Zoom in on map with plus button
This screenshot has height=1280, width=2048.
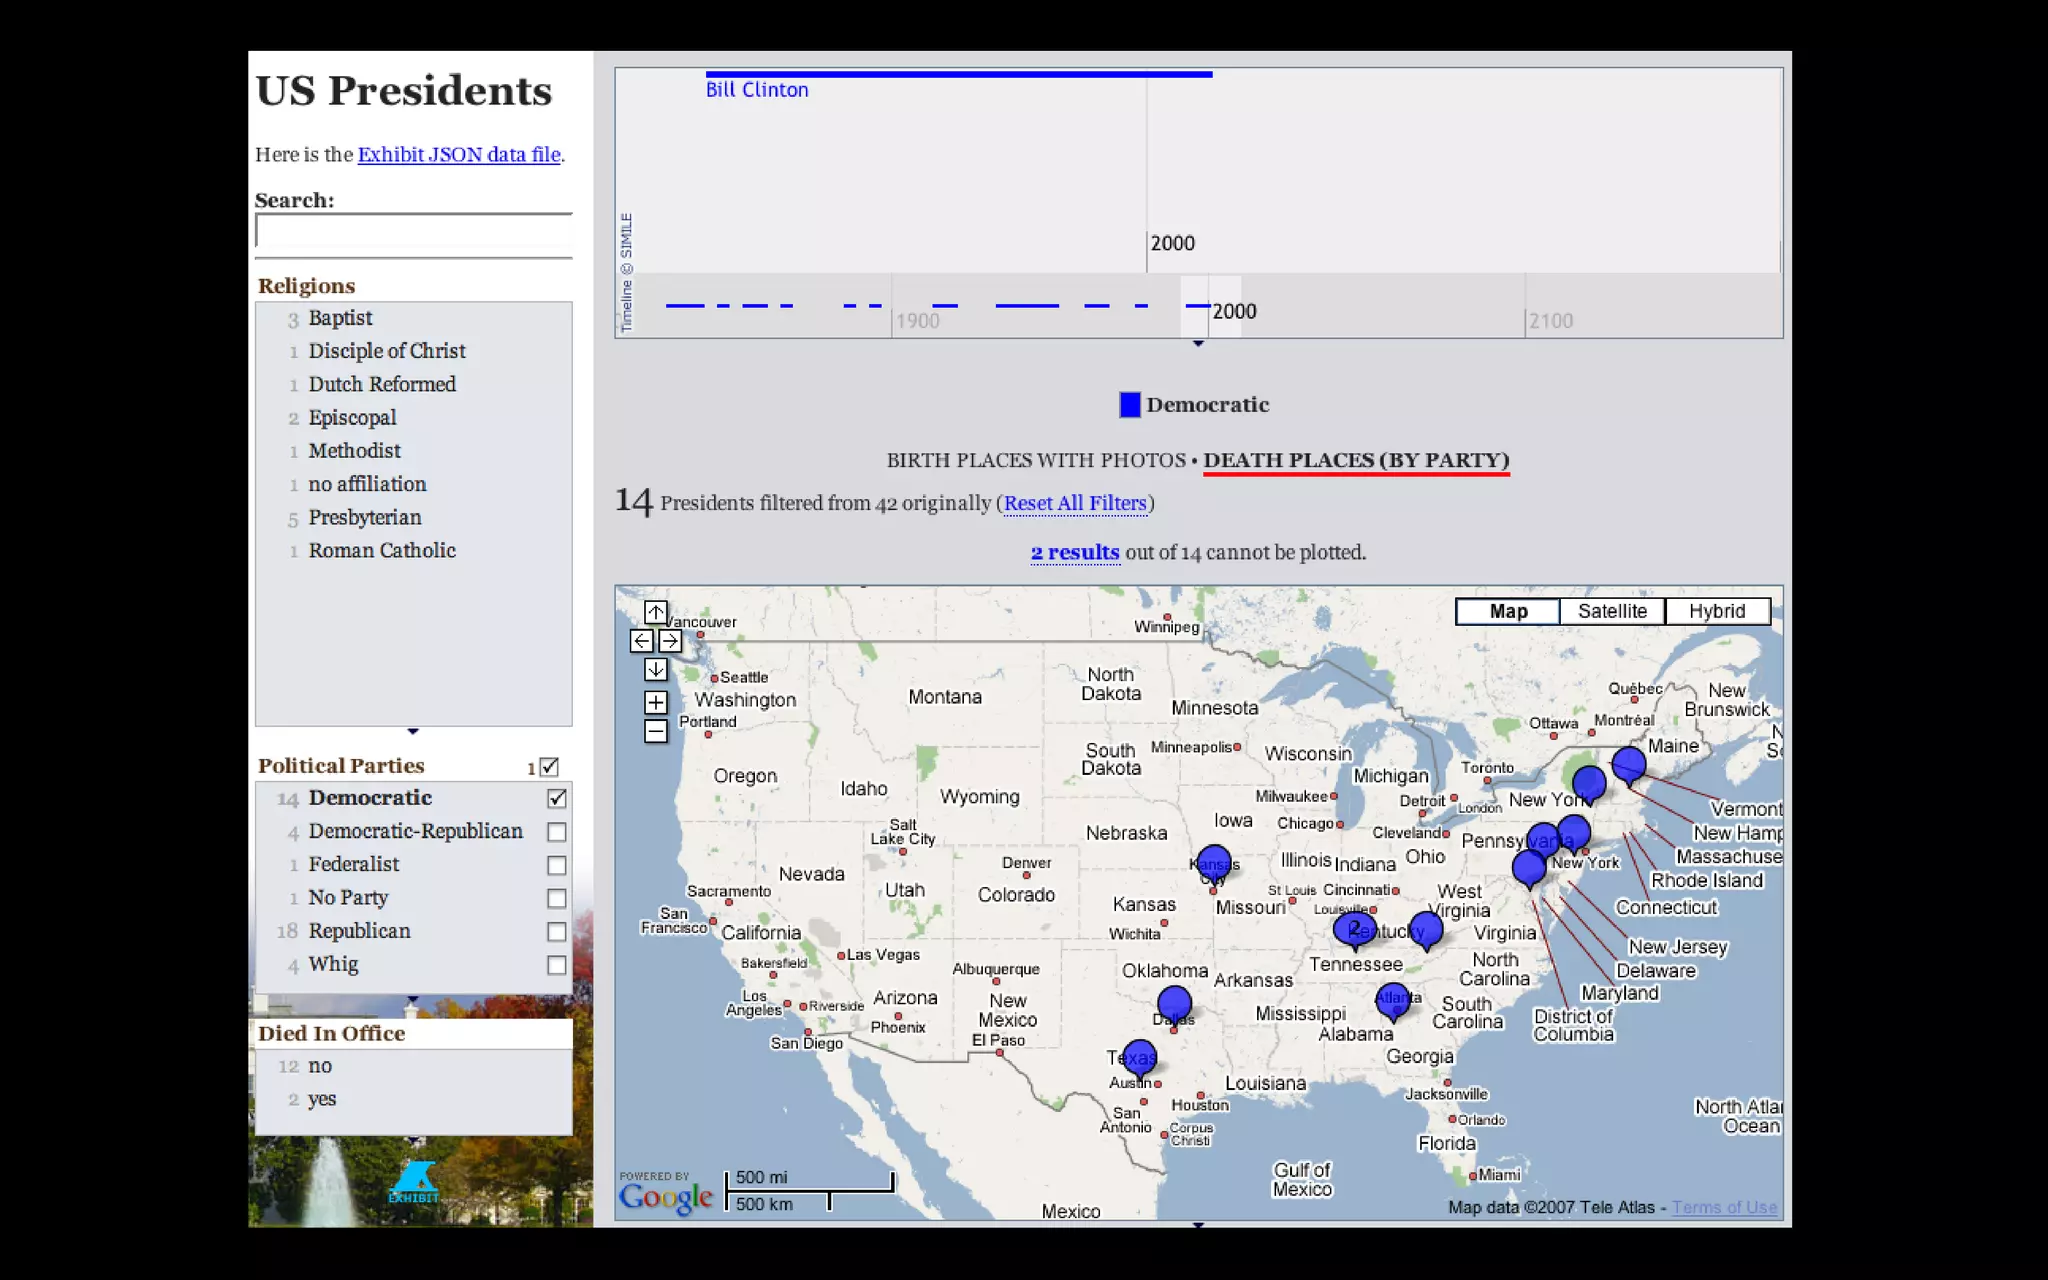(x=655, y=702)
